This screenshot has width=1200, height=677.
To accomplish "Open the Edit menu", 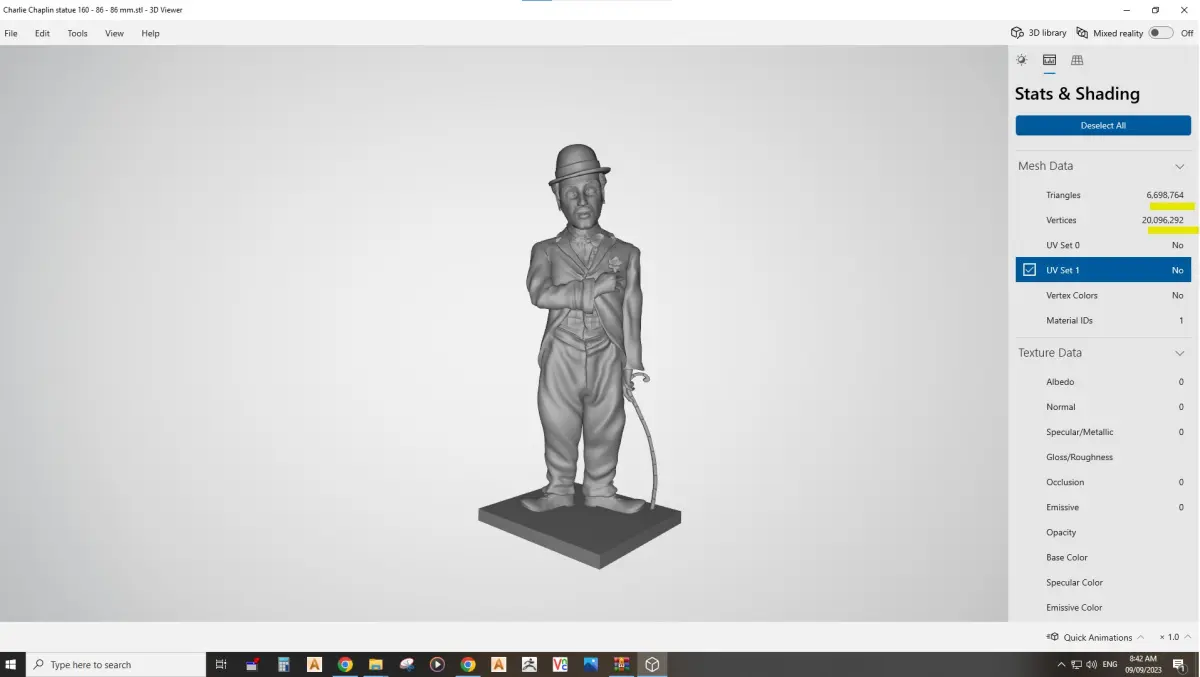I will click(x=42, y=33).
